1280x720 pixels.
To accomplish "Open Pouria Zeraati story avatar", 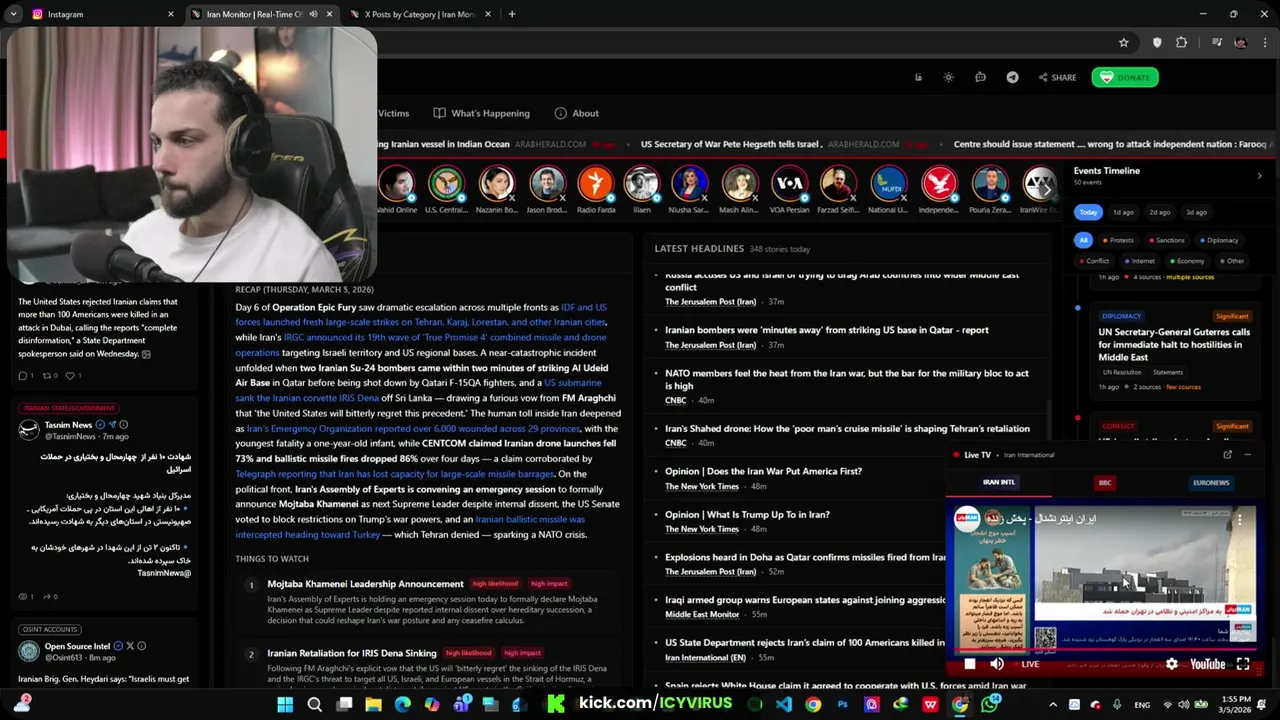I will tap(989, 185).
